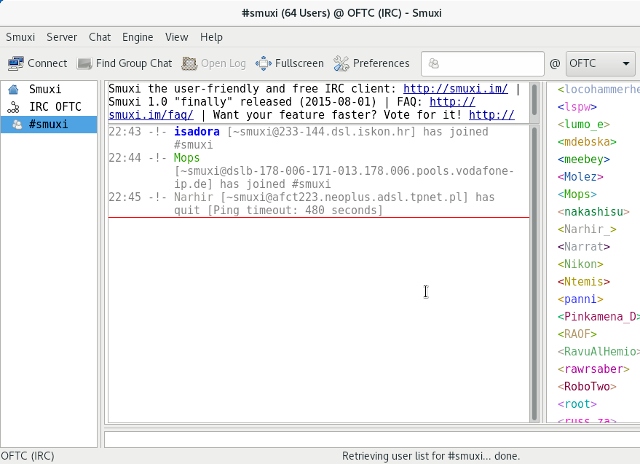Click the group icon beside #smuxi
640x464 pixels.
pos(17,124)
